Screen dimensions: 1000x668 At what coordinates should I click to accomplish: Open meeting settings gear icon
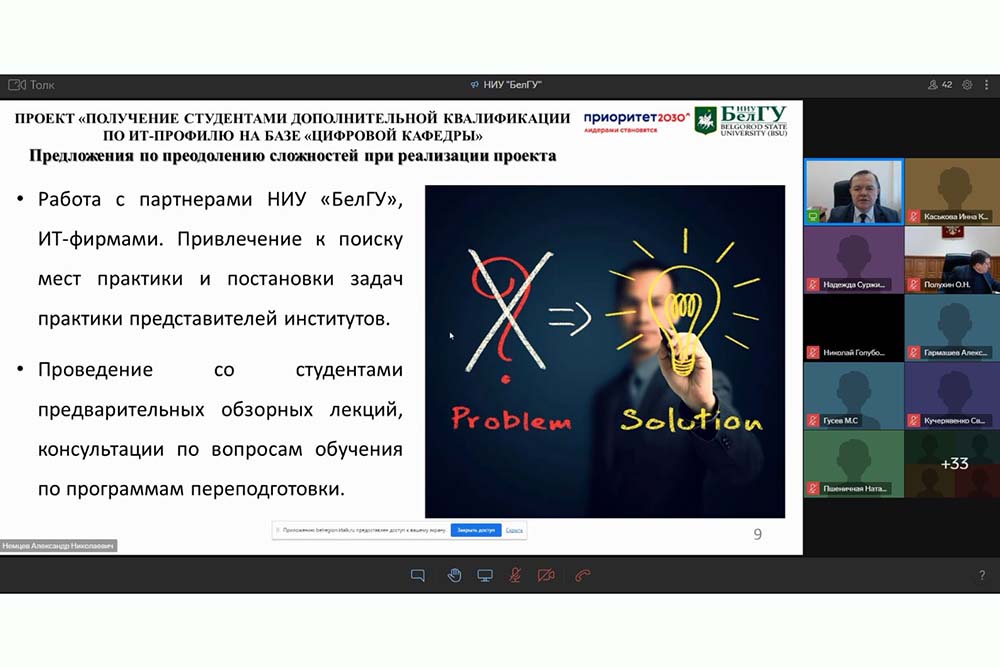click(x=967, y=85)
